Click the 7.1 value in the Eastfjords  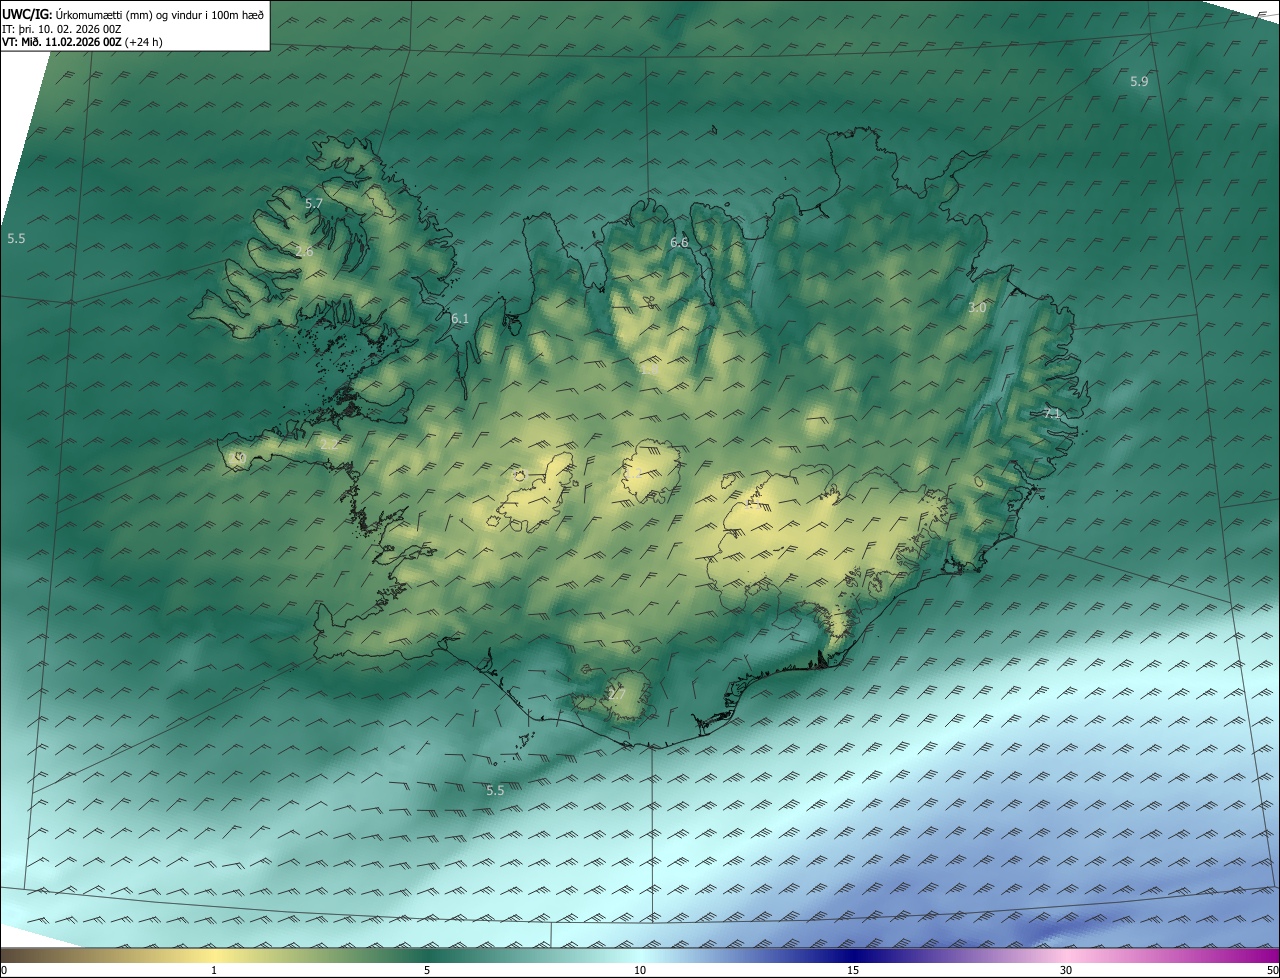tap(1051, 413)
